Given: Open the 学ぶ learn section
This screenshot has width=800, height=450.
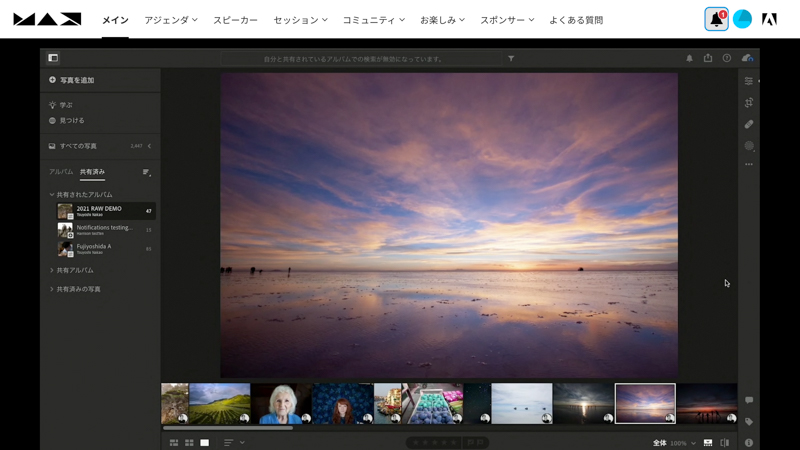Looking at the screenshot, I should pyautogui.click(x=61, y=105).
